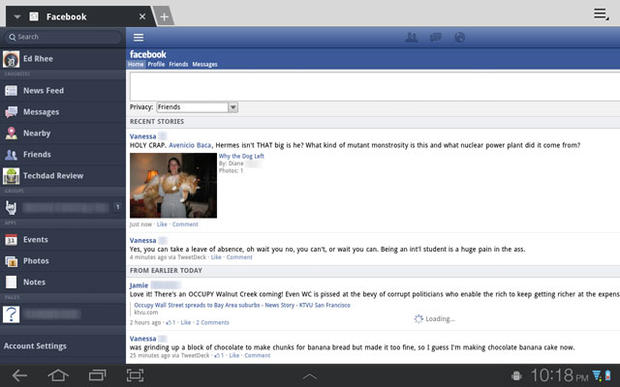Click the Ed Rhee name
The height and width of the screenshot is (387, 620).
pyautogui.click(x=38, y=59)
